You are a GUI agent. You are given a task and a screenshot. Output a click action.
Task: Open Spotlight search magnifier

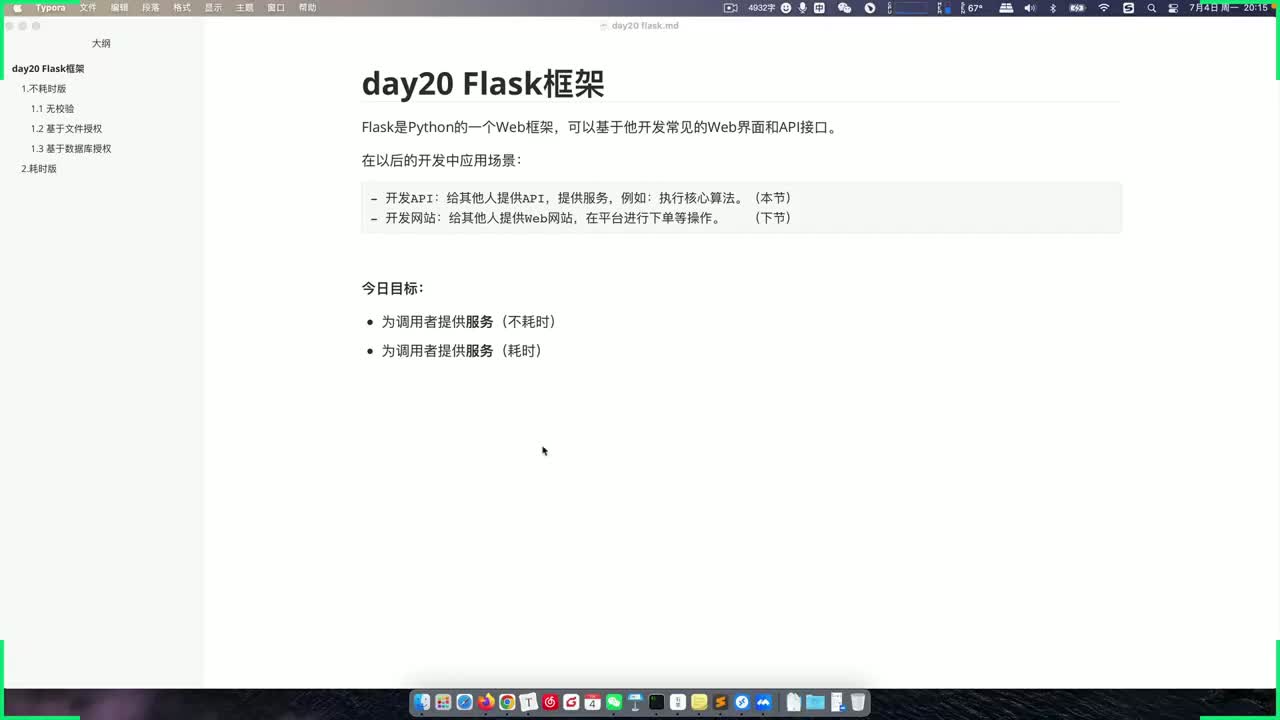point(1152,7)
